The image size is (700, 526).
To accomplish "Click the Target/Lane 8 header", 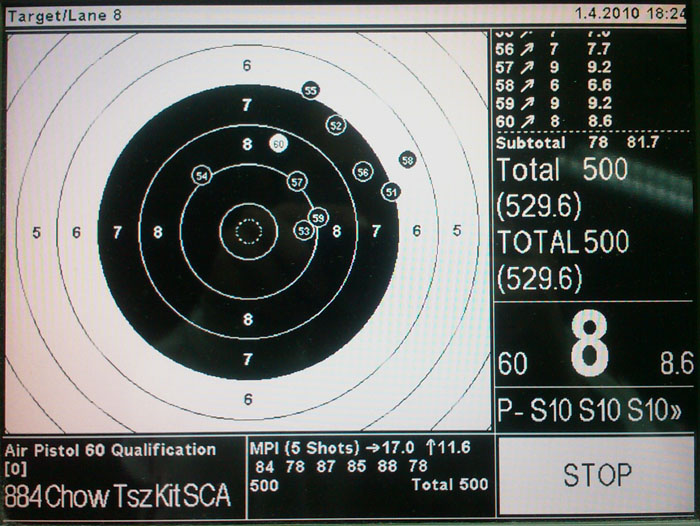I will [65, 16].
